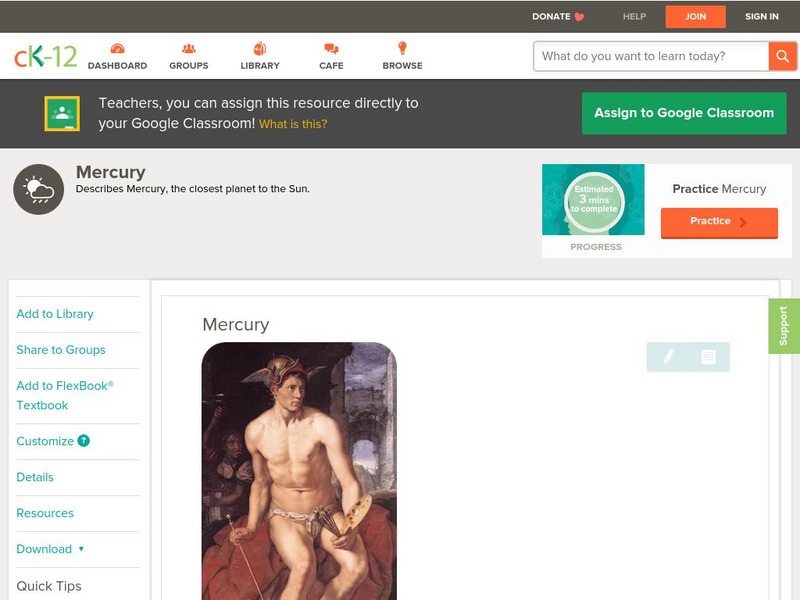Type in the search learning field

coord(650,56)
